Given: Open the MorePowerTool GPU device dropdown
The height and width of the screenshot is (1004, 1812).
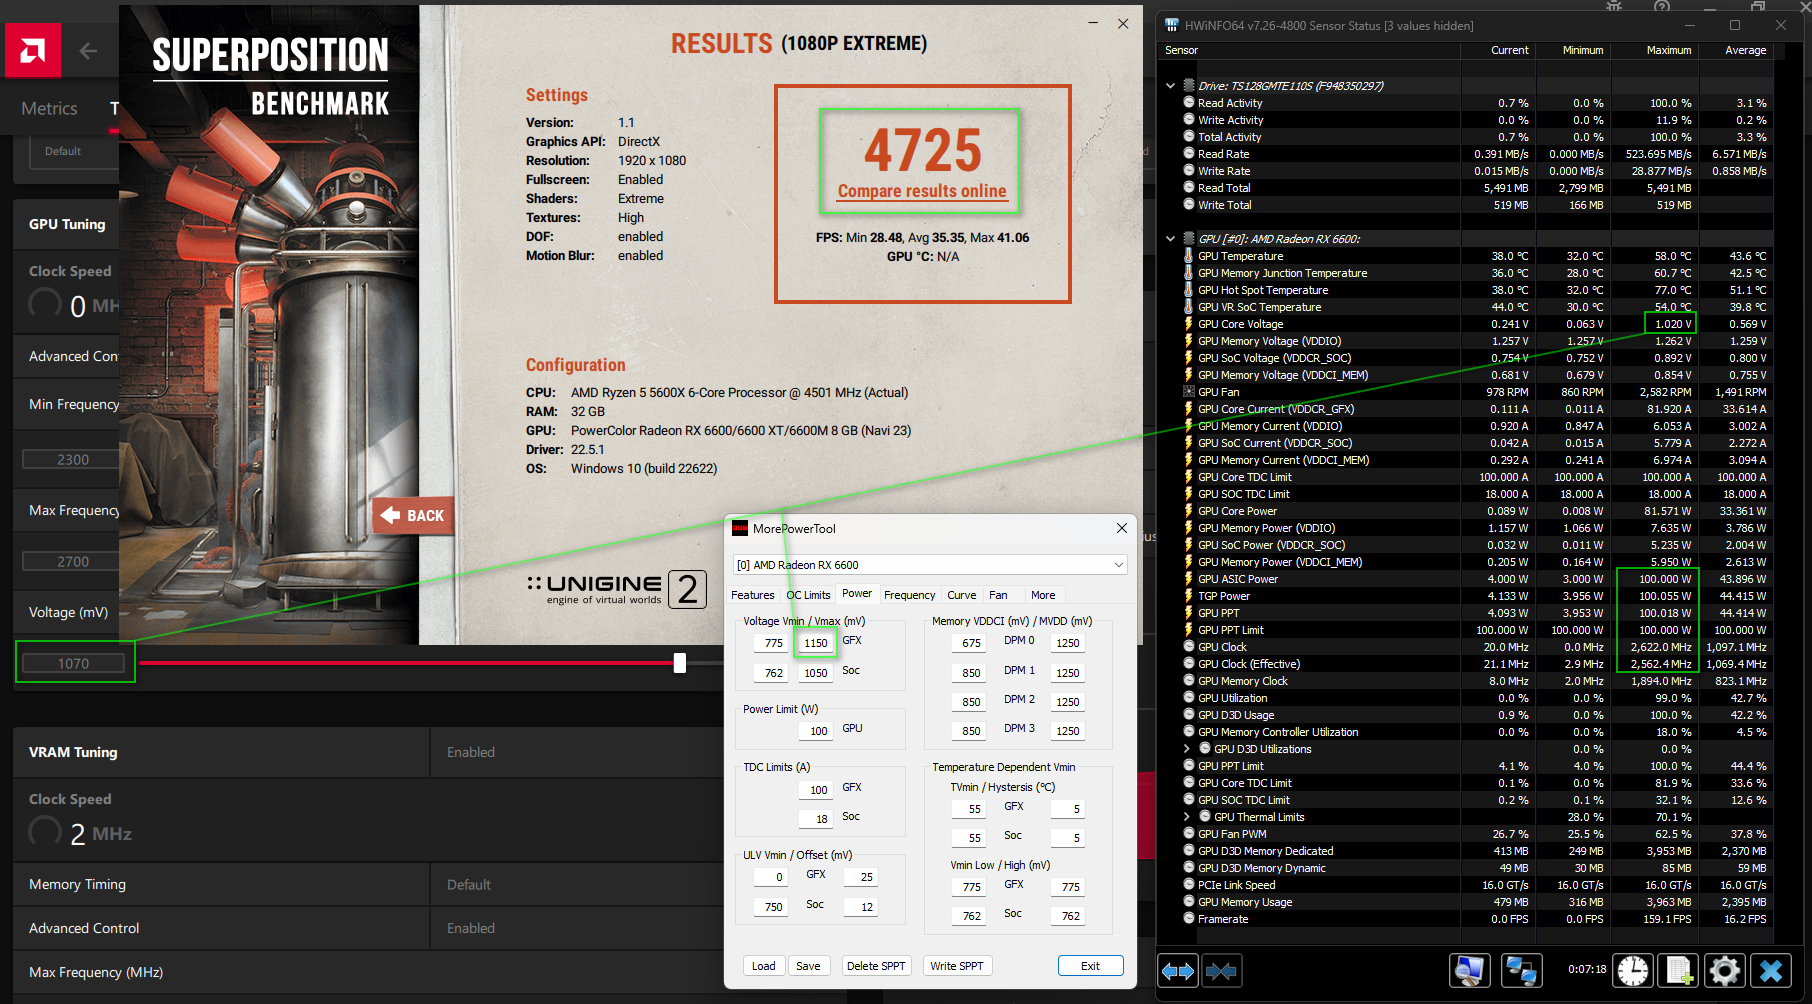Looking at the screenshot, I should pyautogui.click(x=930, y=564).
